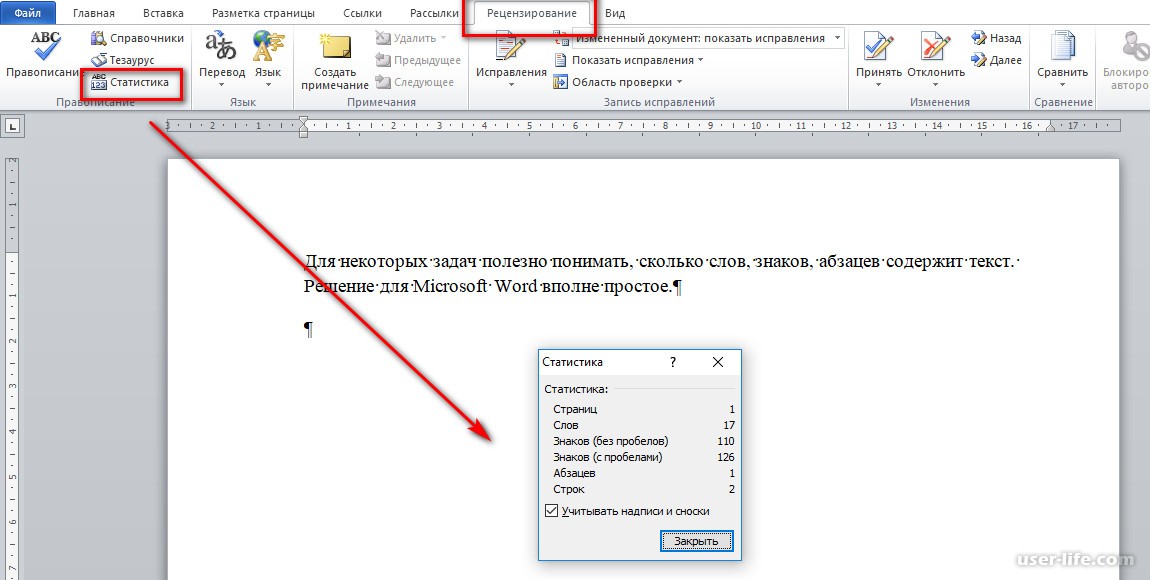This screenshot has height=580, width=1150.
Task: Click the word Microsoft in the document
Action: click(x=450, y=286)
